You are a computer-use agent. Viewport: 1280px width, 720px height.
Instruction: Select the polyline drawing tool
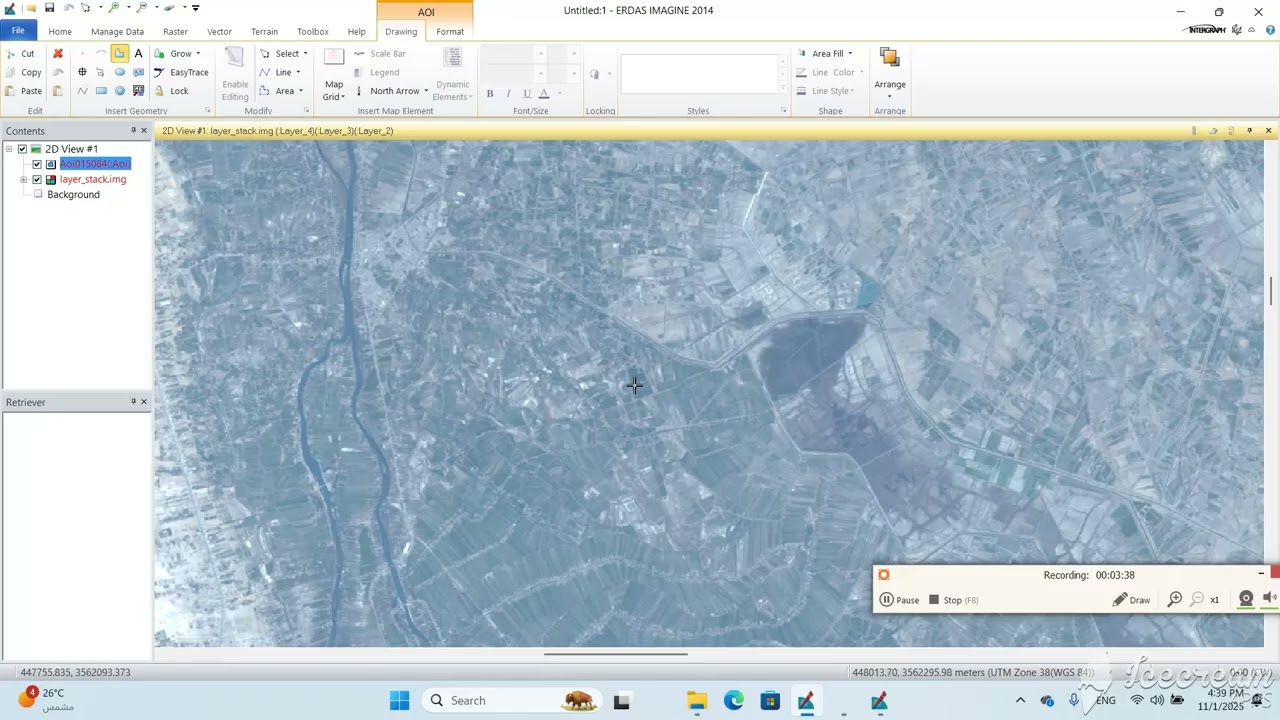82,91
